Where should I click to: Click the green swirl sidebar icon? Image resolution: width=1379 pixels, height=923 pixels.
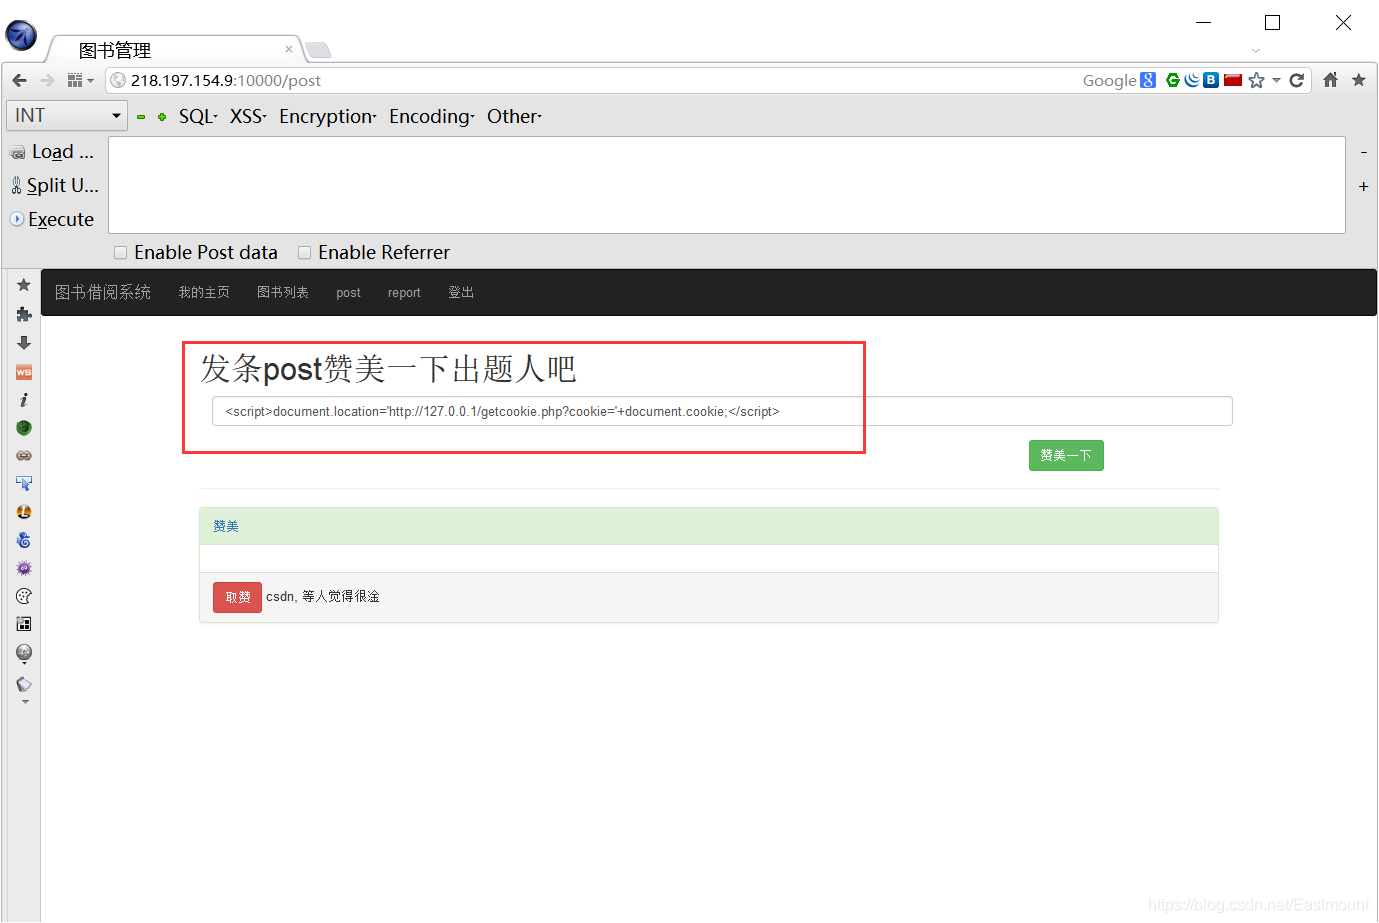tap(24, 428)
